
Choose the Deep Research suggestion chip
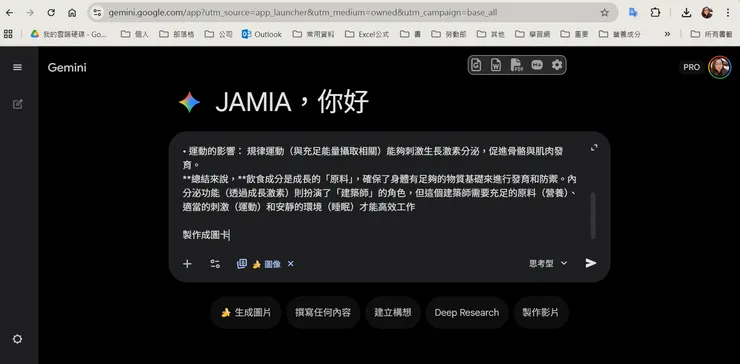(467, 313)
